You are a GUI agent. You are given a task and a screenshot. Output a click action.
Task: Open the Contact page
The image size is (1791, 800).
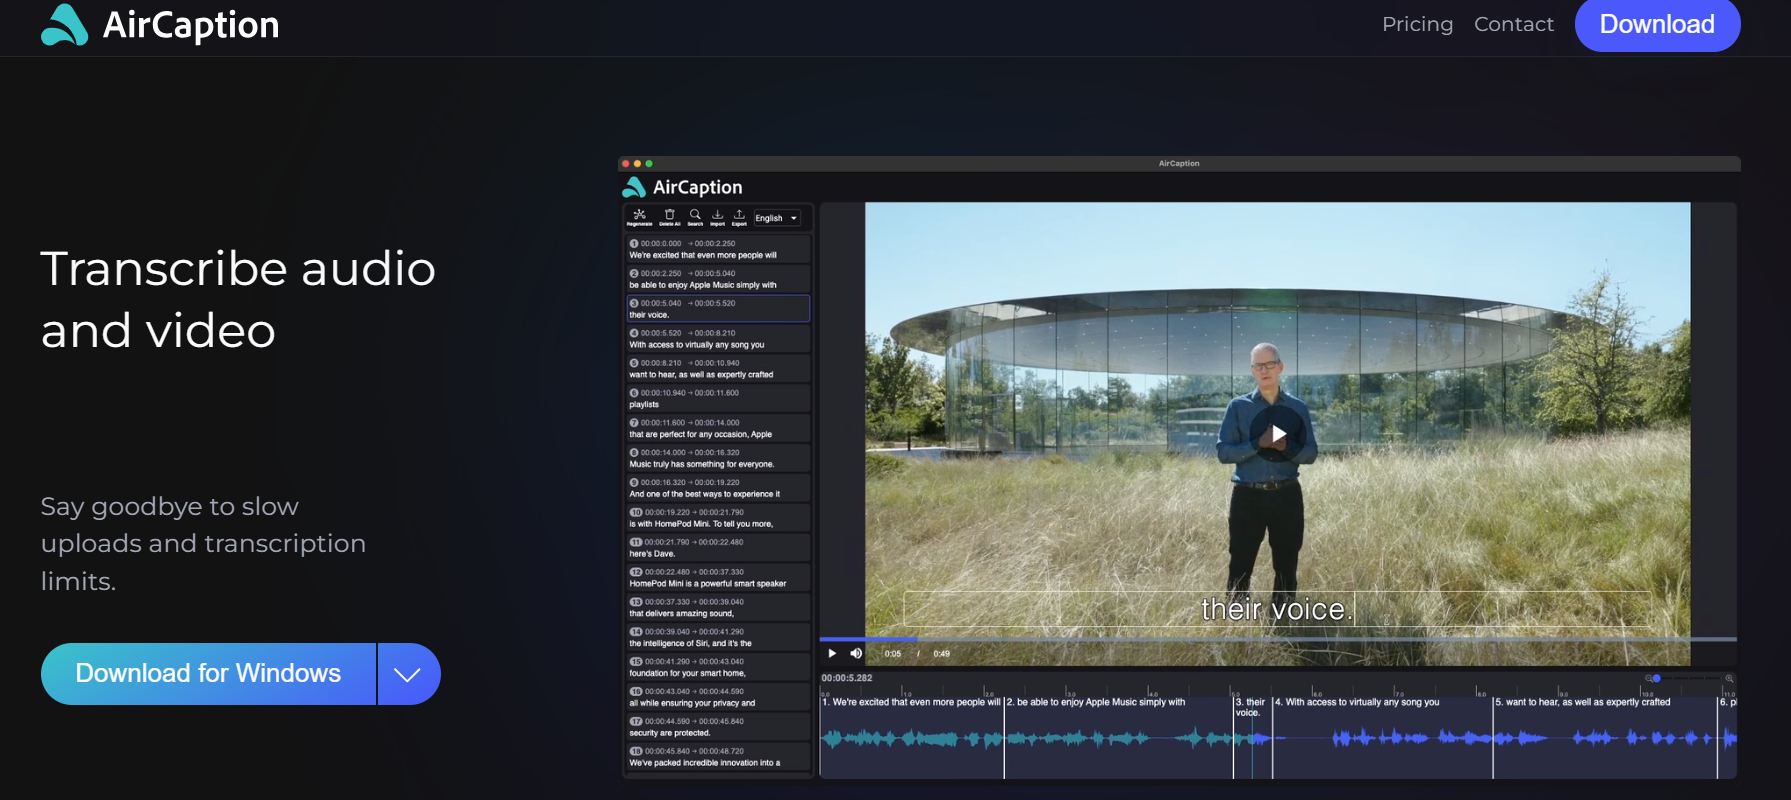click(1514, 24)
